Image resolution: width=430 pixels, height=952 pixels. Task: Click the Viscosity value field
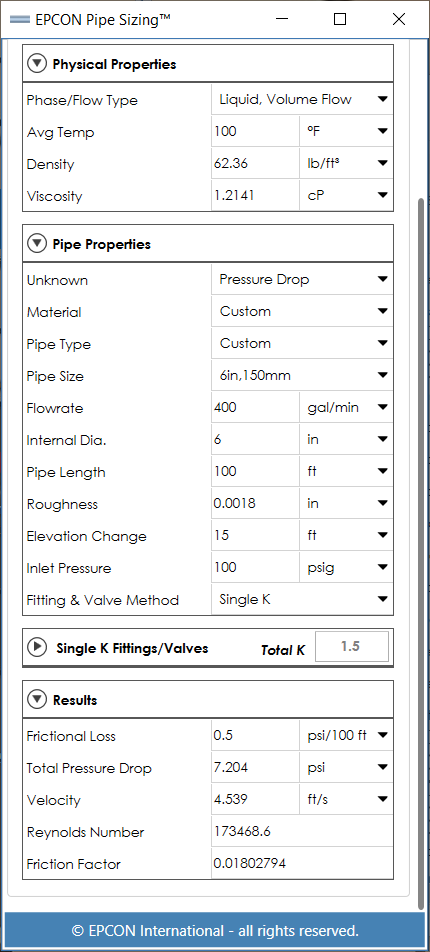(255, 196)
